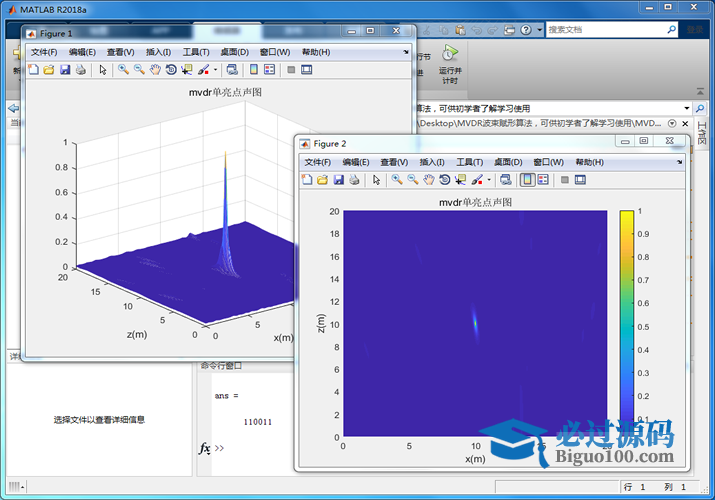Collapse toolstrip using minimize arrow
This screenshot has width=715, height=500.
click(700, 92)
